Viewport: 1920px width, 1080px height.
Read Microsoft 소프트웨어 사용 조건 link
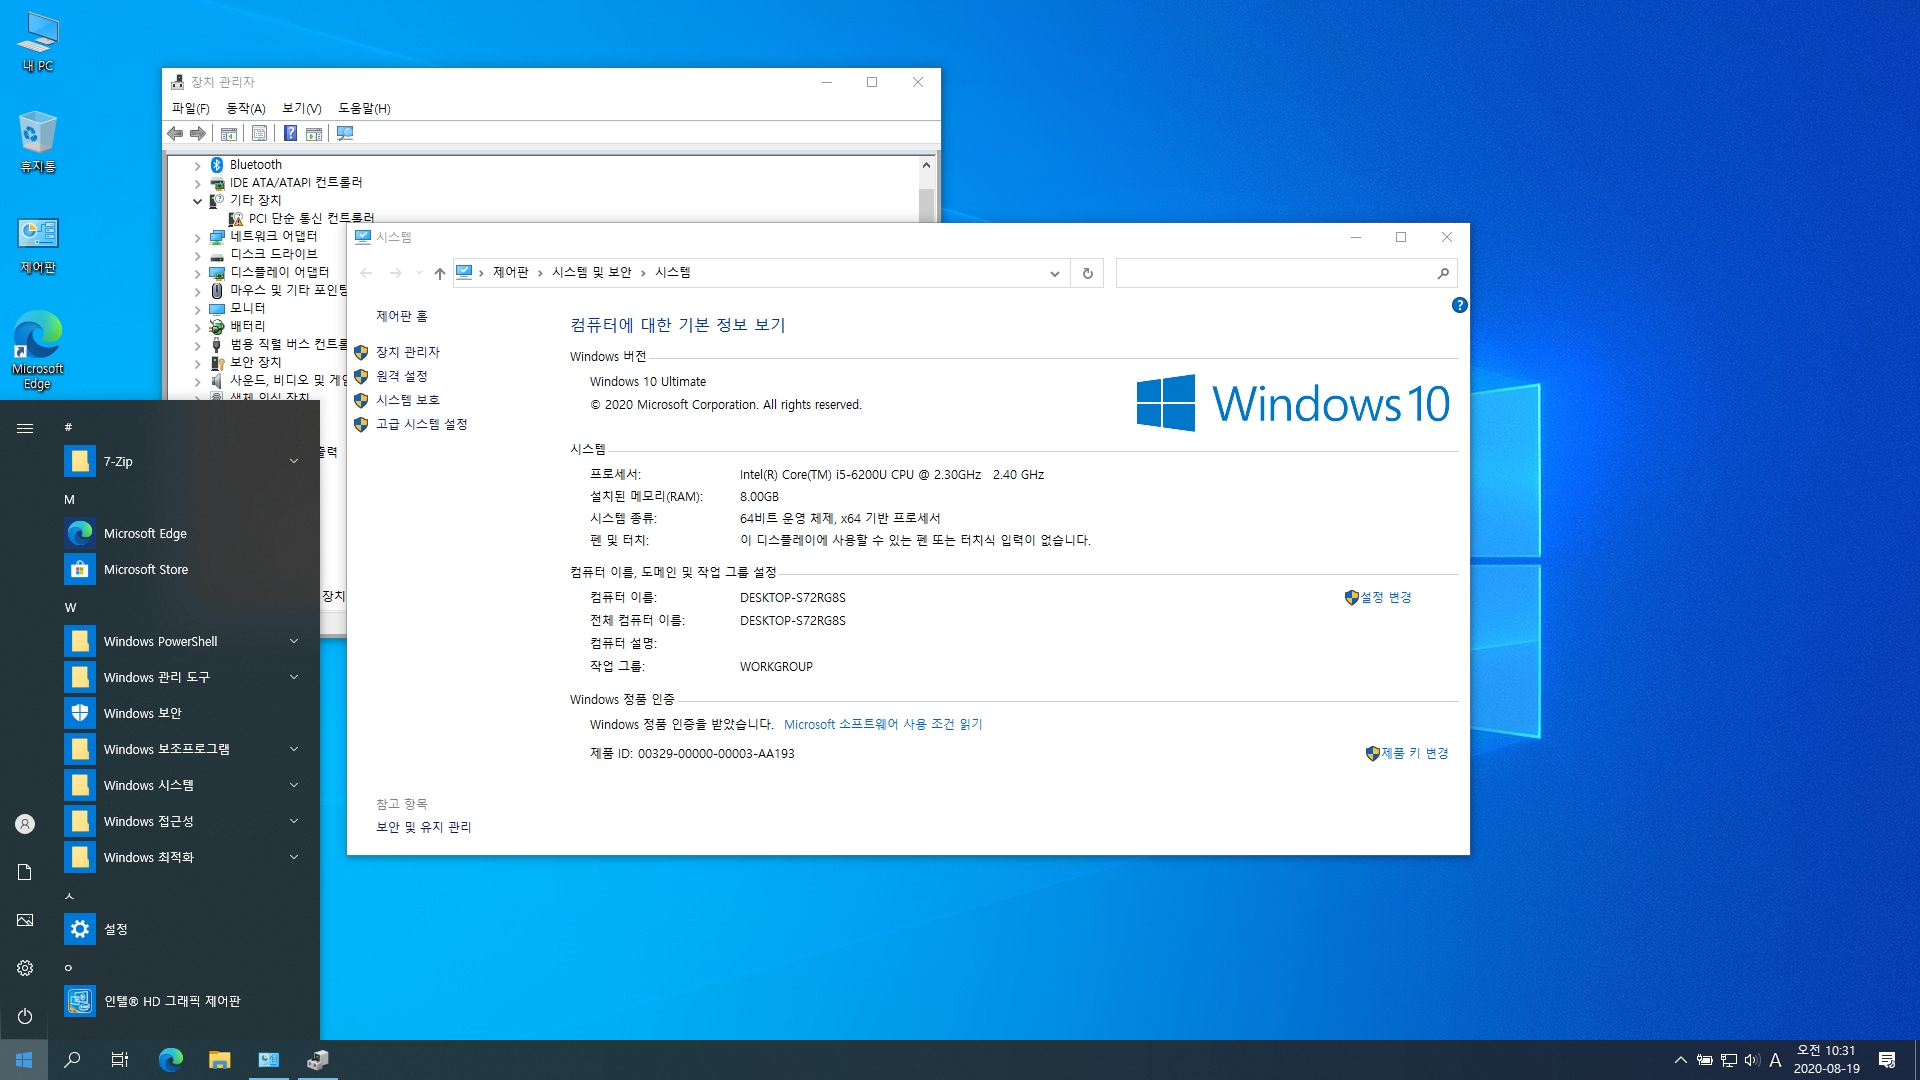click(883, 724)
